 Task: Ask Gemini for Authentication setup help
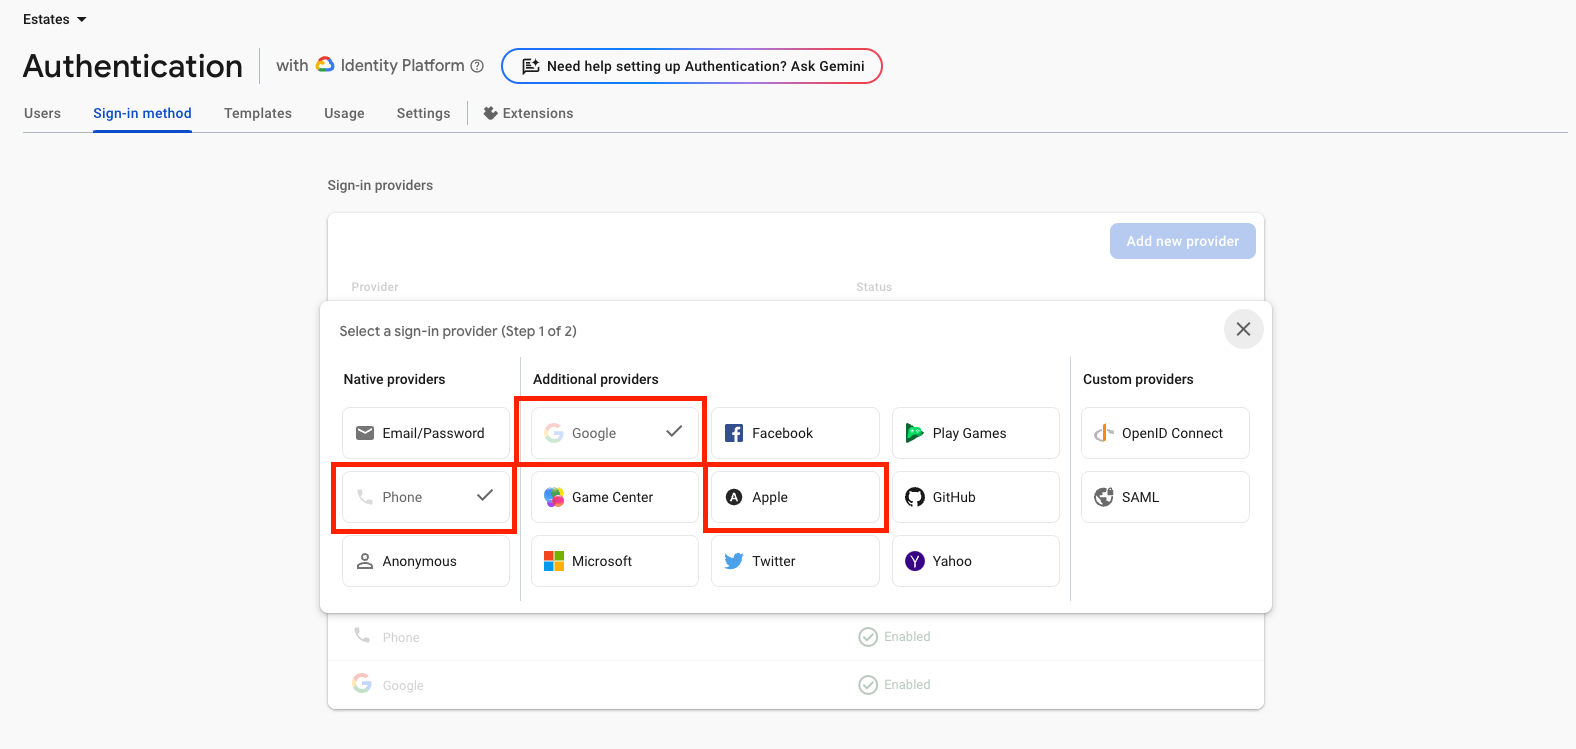pos(692,66)
